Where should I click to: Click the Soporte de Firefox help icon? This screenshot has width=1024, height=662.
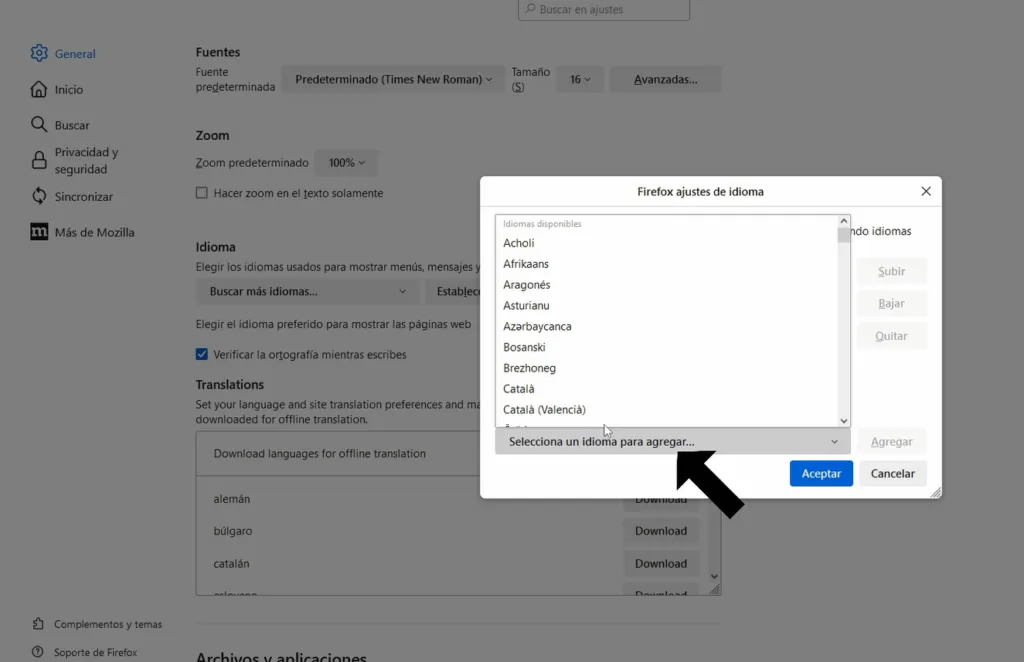click(x=38, y=652)
